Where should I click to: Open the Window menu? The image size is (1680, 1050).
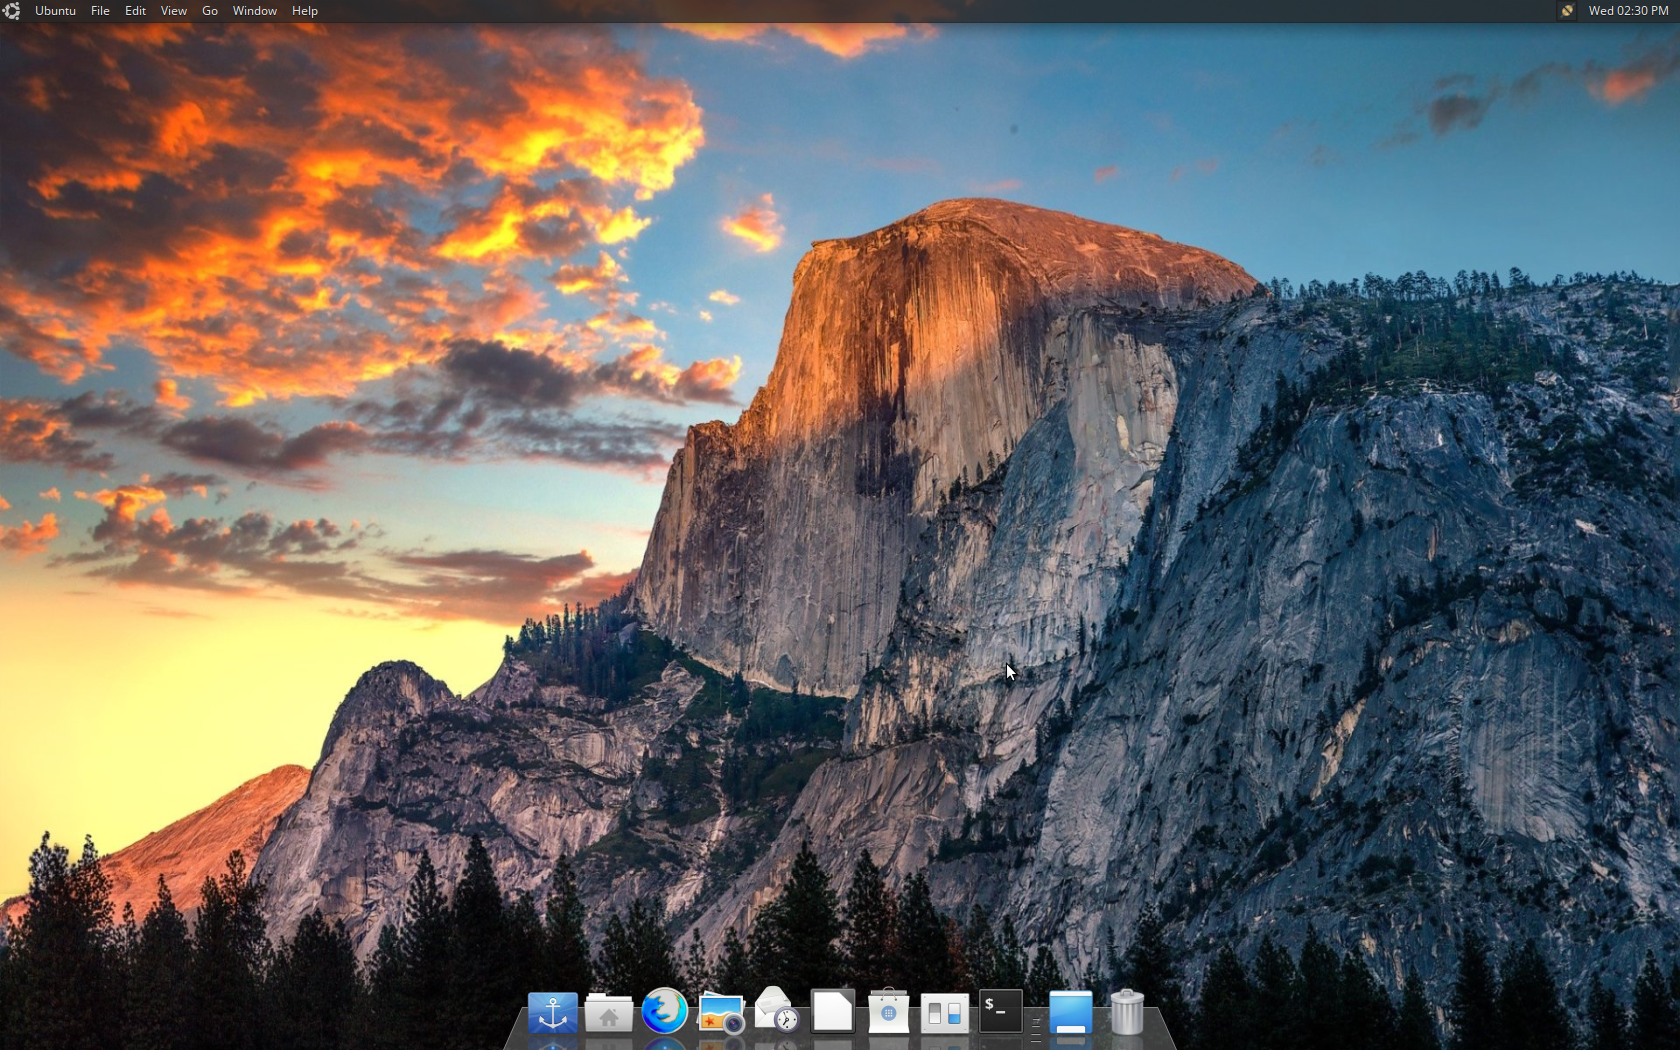coord(254,11)
